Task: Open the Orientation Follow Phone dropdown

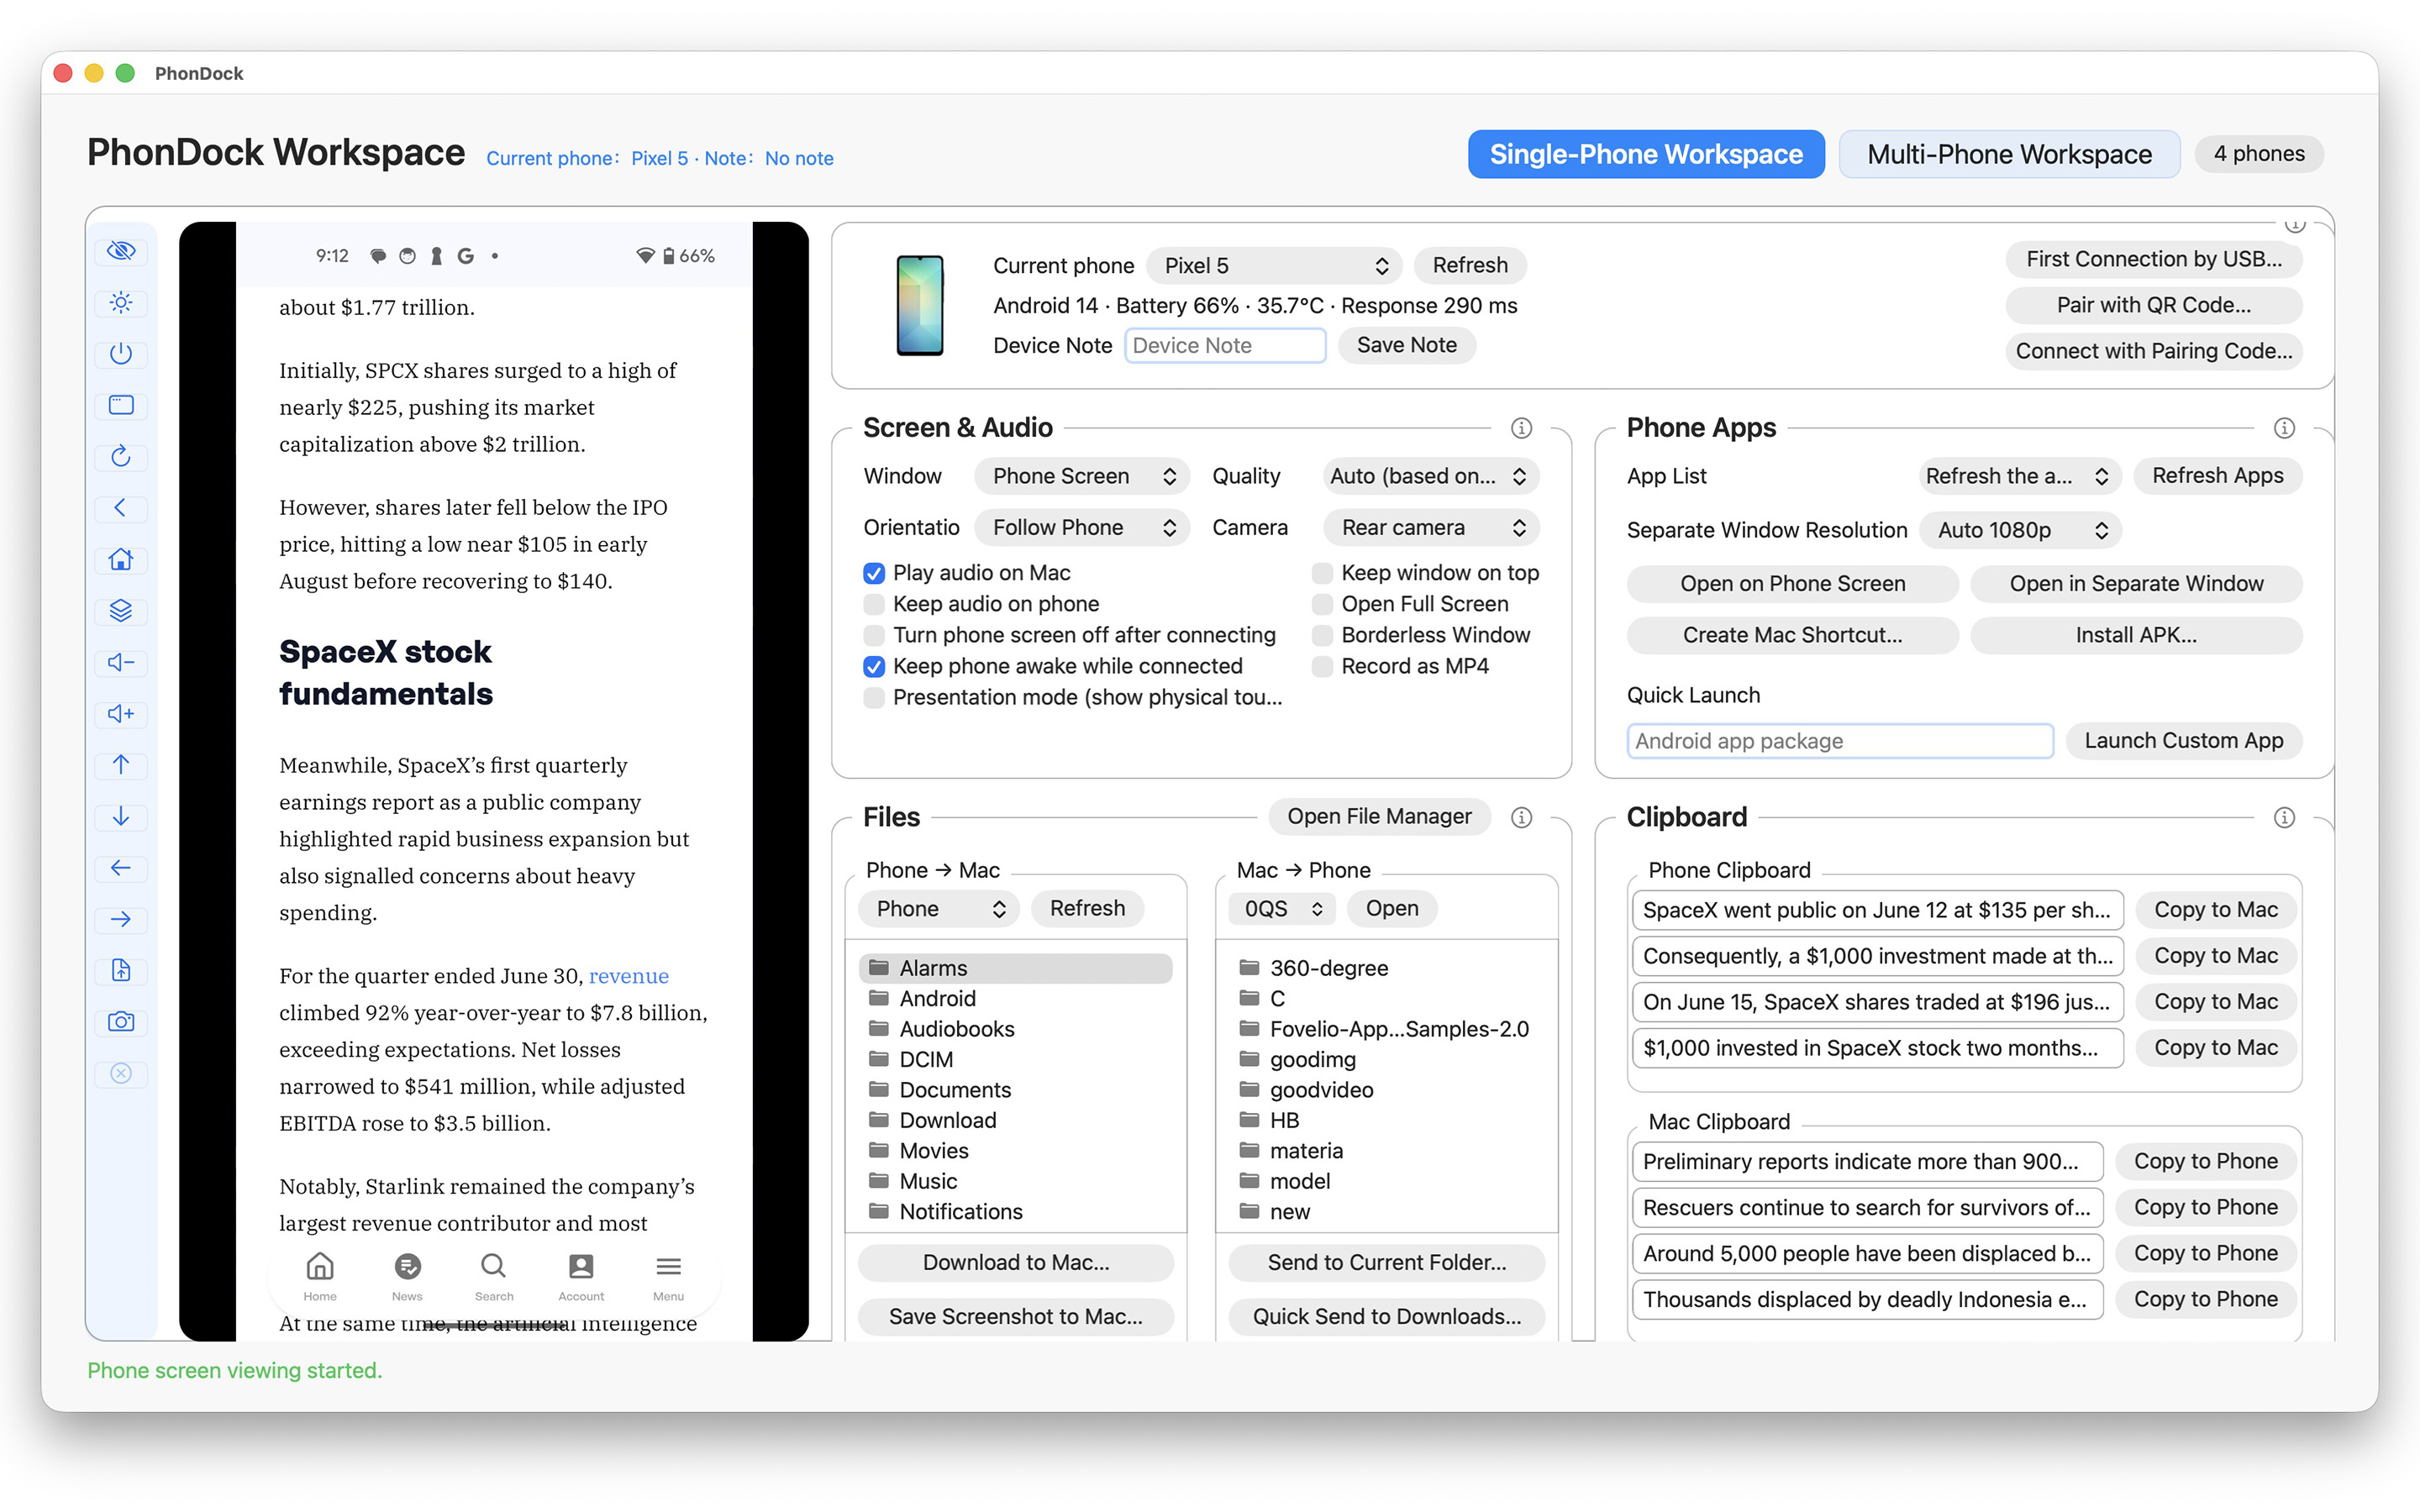Action: [x=1082, y=527]
